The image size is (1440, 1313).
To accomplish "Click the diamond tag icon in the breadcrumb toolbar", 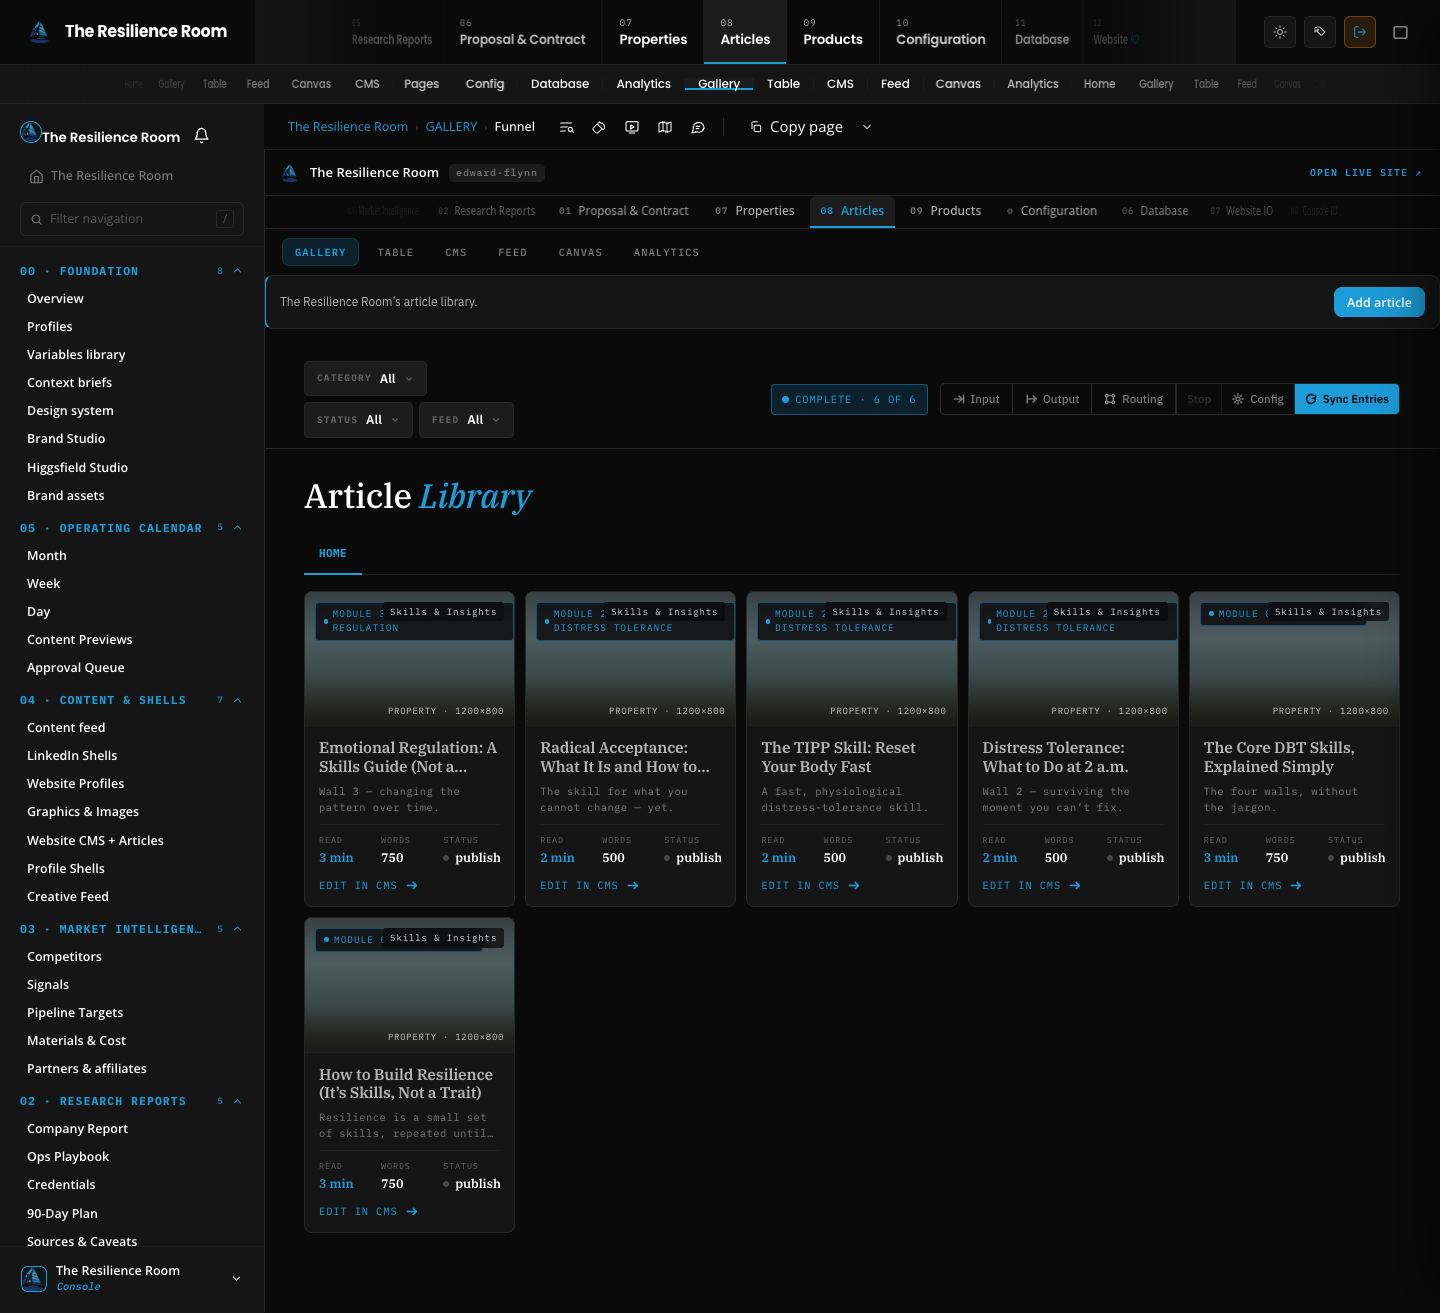I will [x=599, y=127].
